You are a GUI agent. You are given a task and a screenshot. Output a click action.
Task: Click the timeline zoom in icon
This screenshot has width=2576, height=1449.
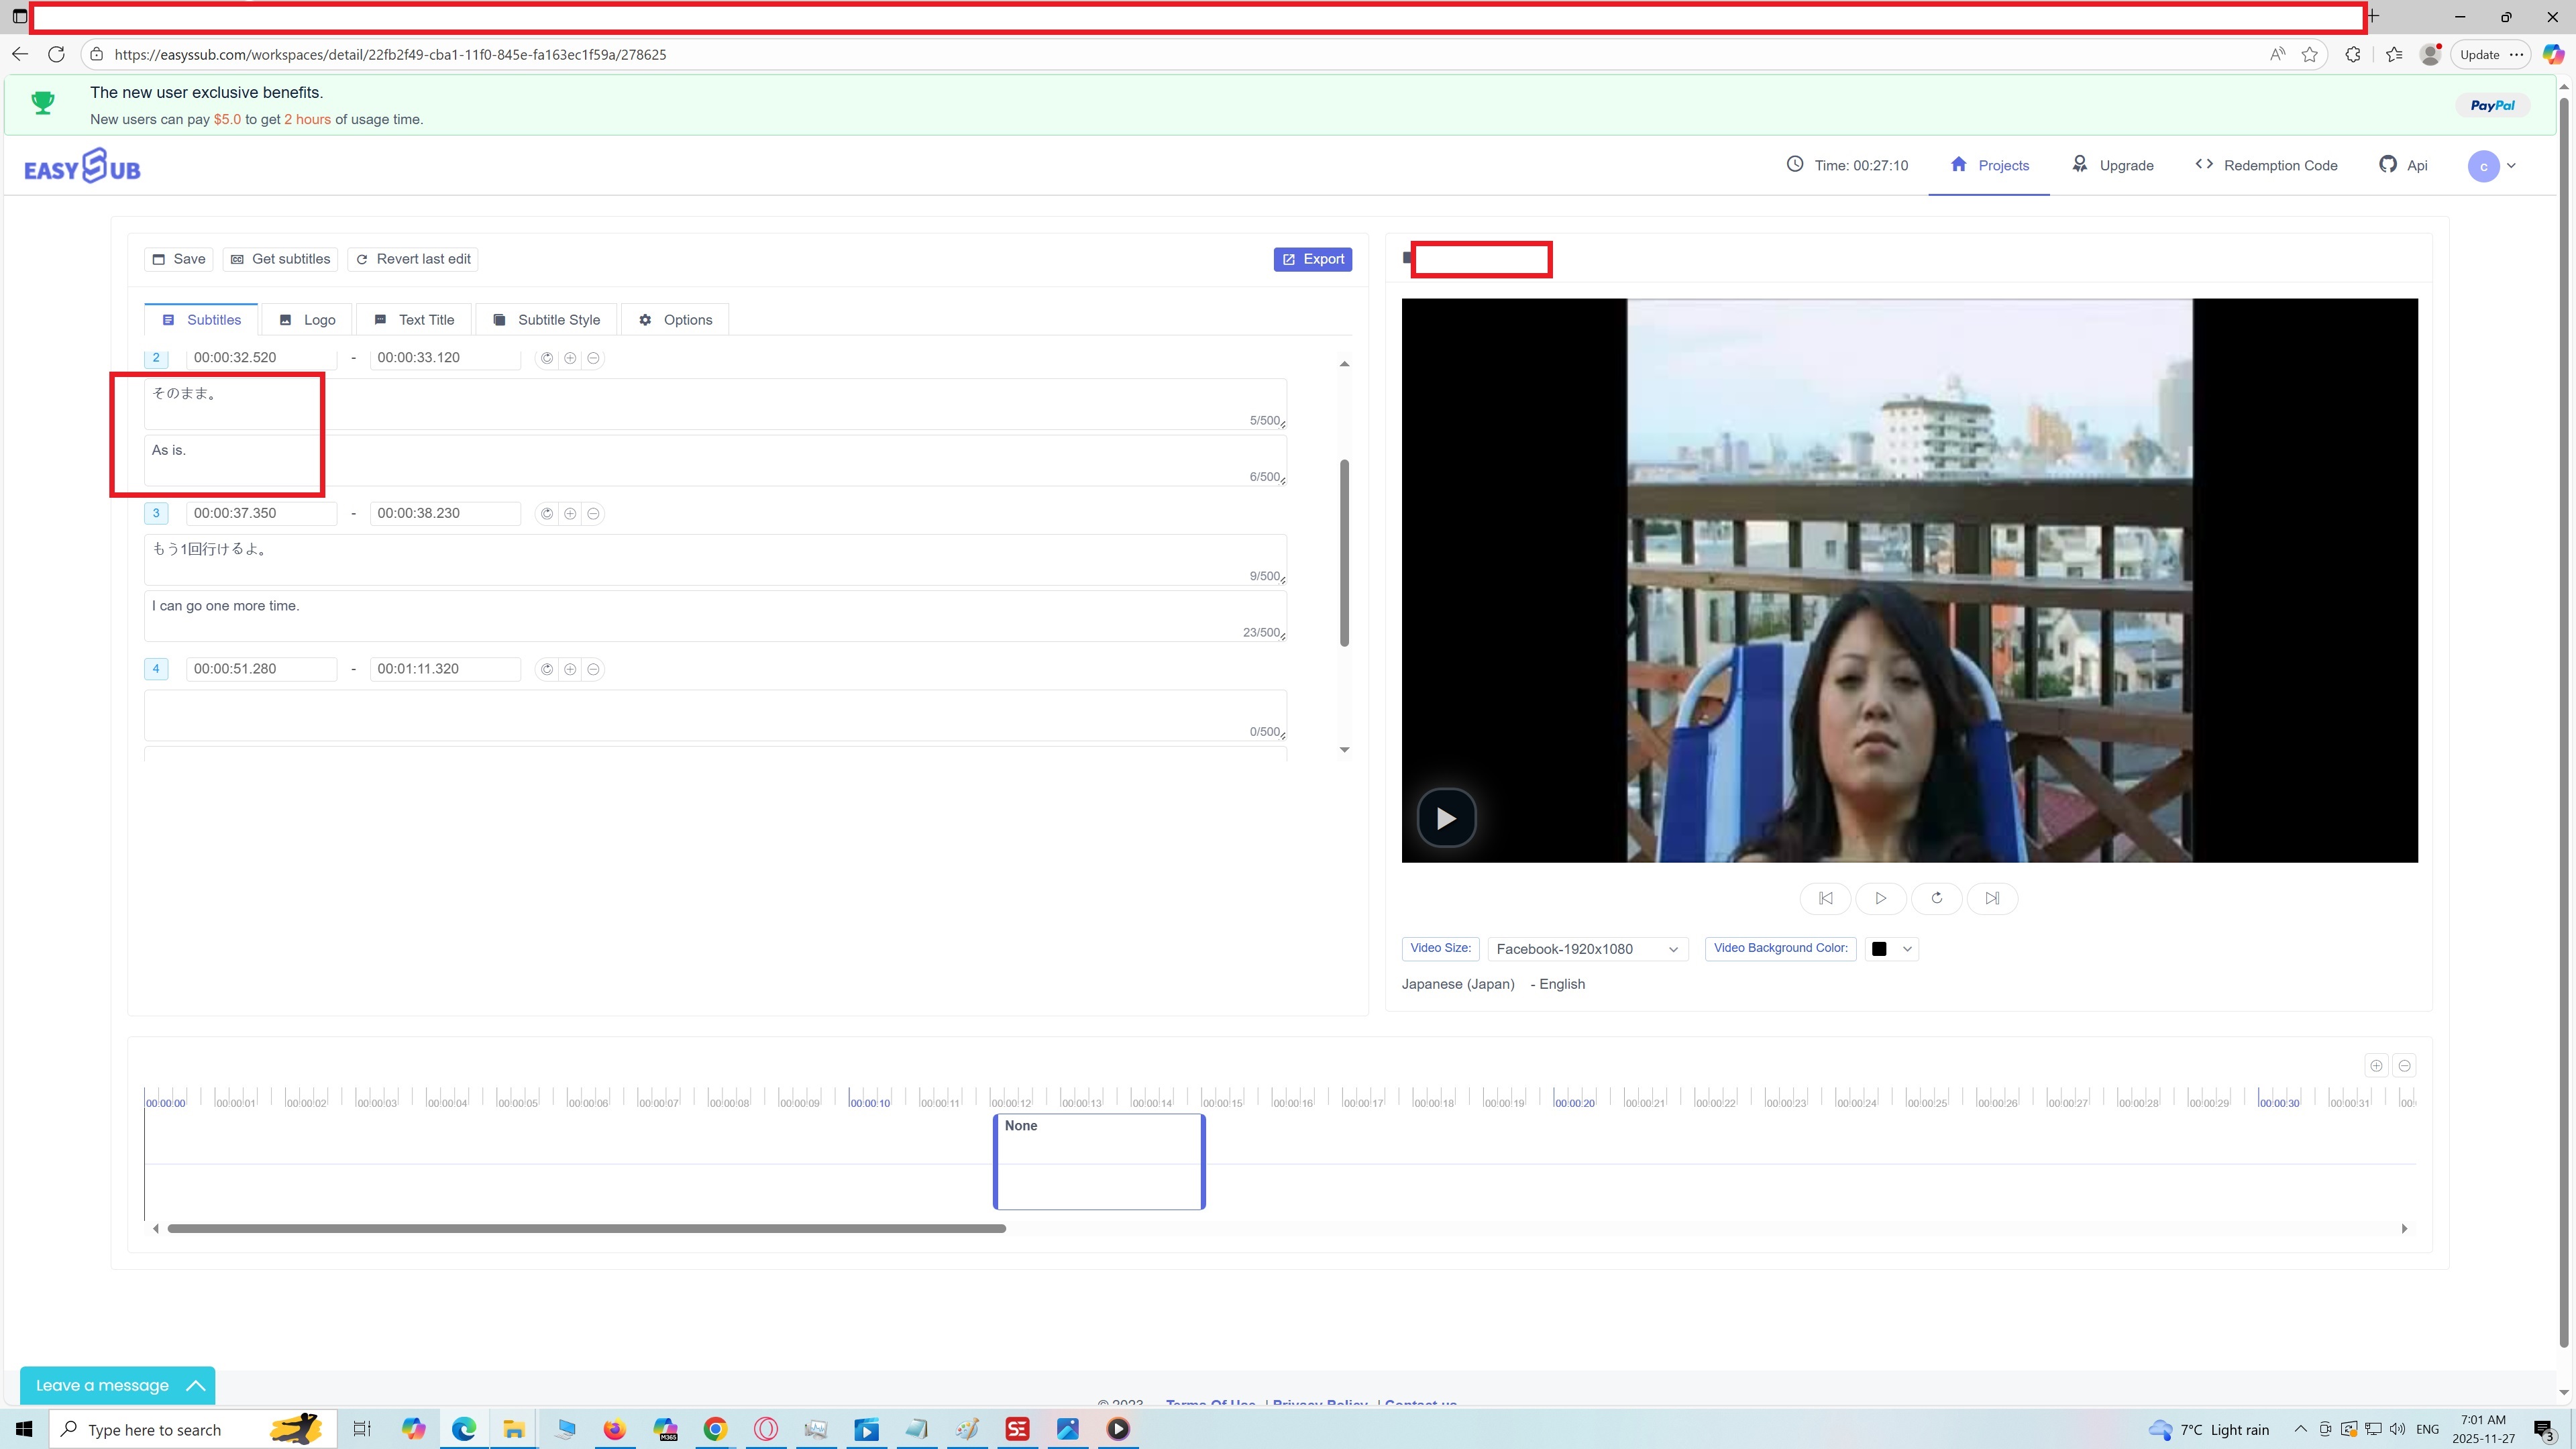pyautogui.click(x=2376, y=1065)
